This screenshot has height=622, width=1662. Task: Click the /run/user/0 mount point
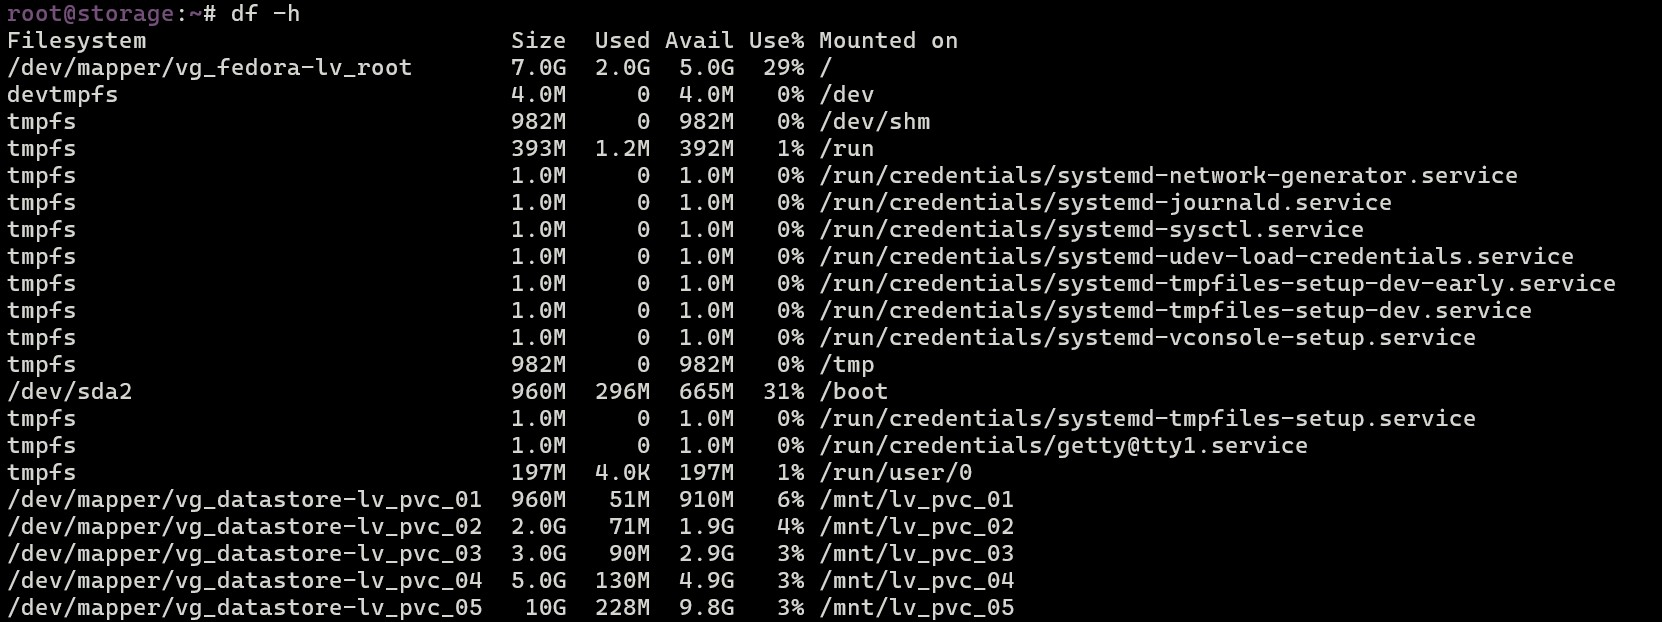[895, 473]
